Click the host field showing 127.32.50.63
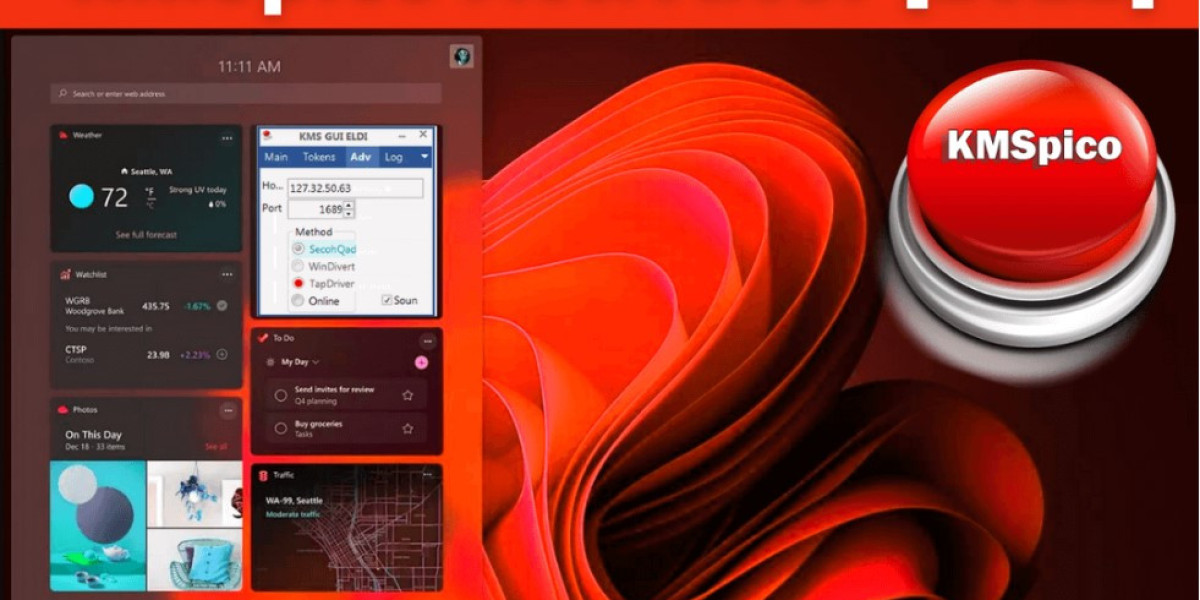The height and width of the screenshot is (600, 1200). 355,188
